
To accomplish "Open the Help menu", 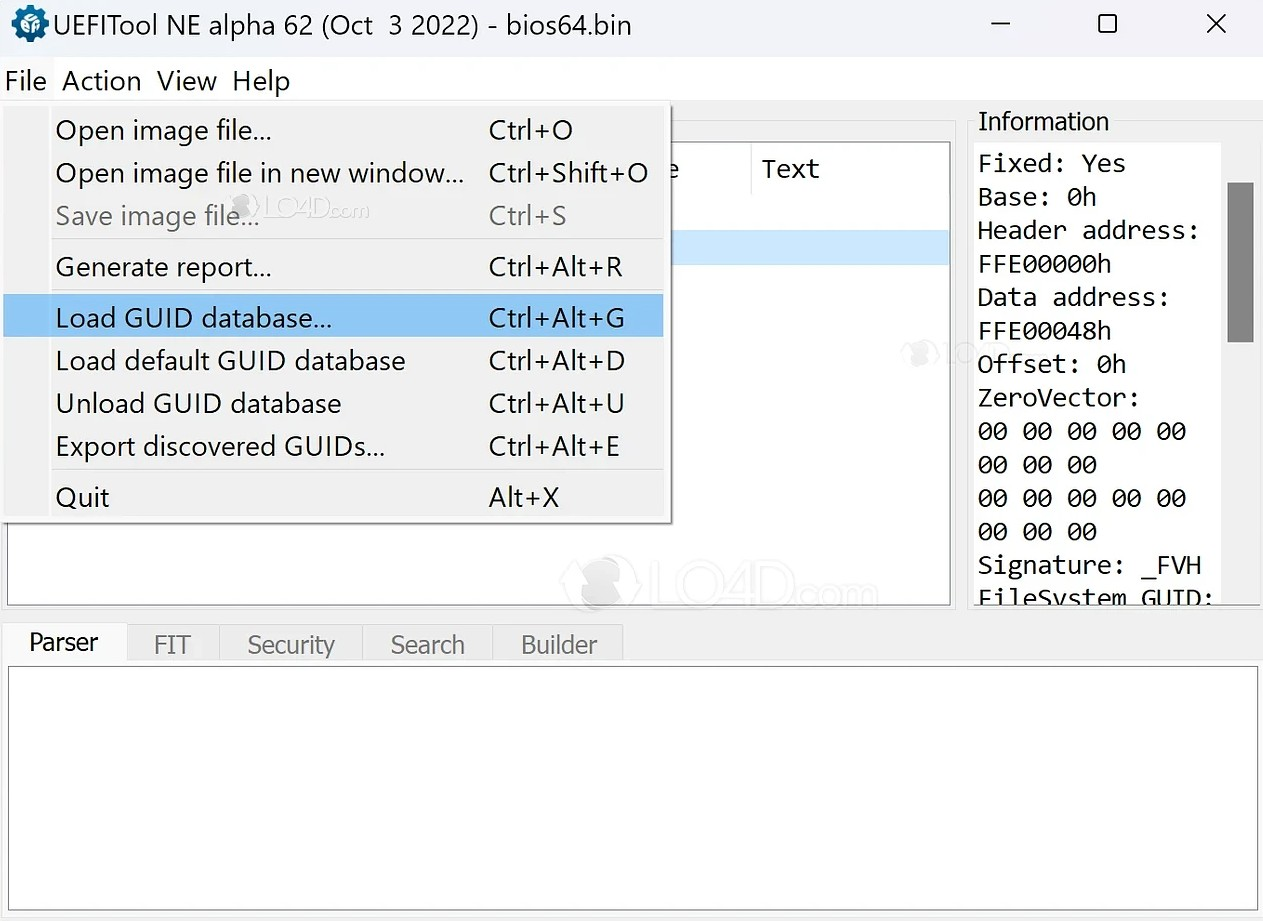I will pyautogui.click(x=262, y=81).
